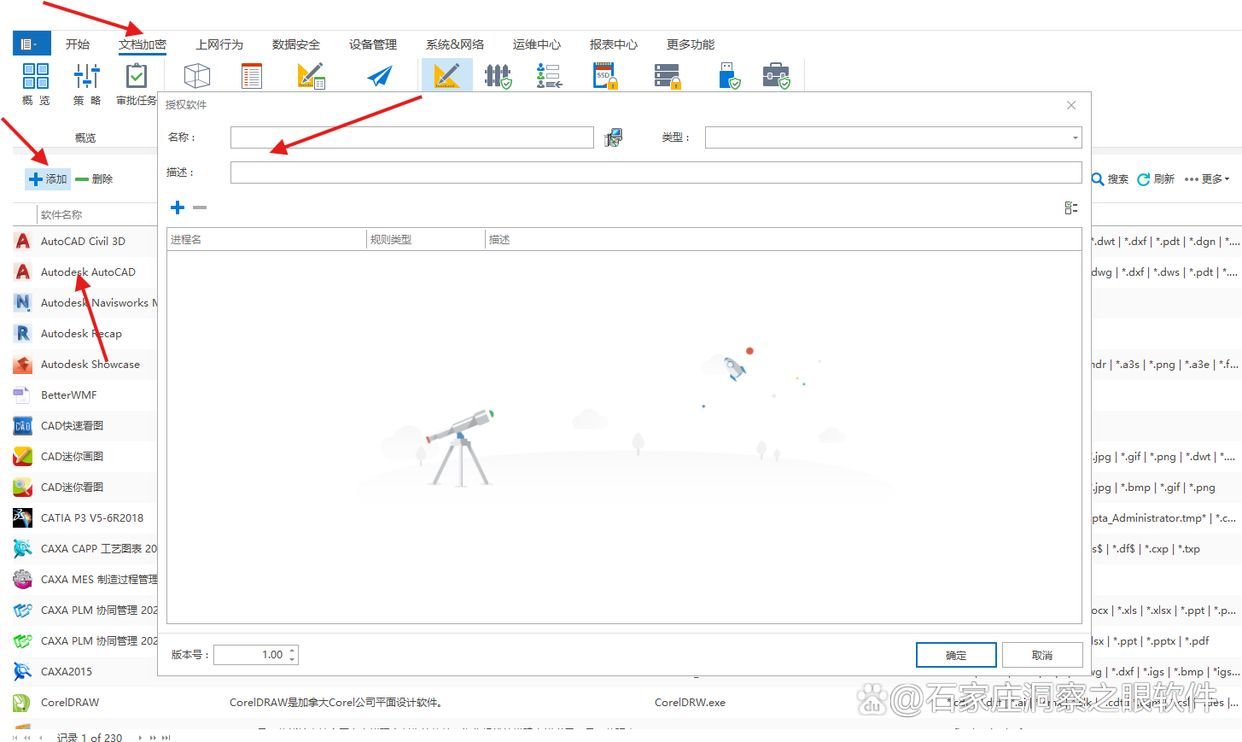Switch to the 设备管理 tab
This screenshot has height=742, width=1242.
click(373, 44)
